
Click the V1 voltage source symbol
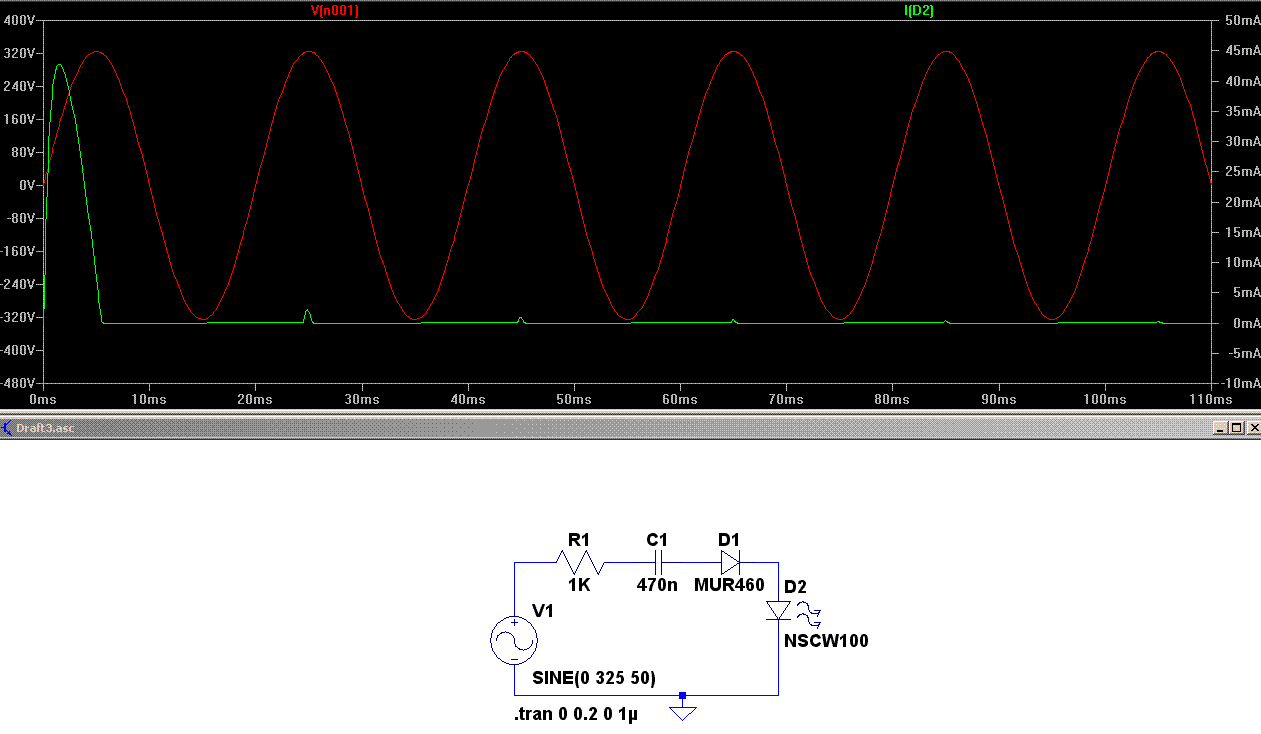[514, 641]
